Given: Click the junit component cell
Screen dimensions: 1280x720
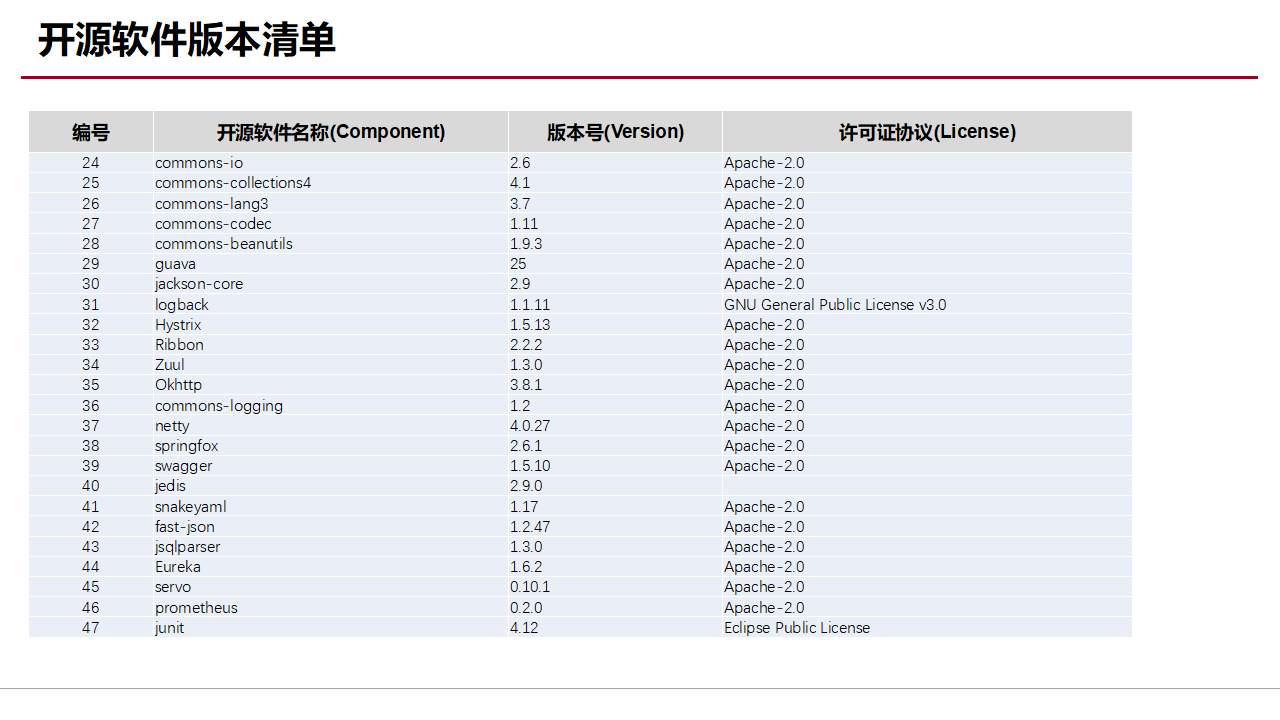Looking at the screenshot, I should point(331,628).
